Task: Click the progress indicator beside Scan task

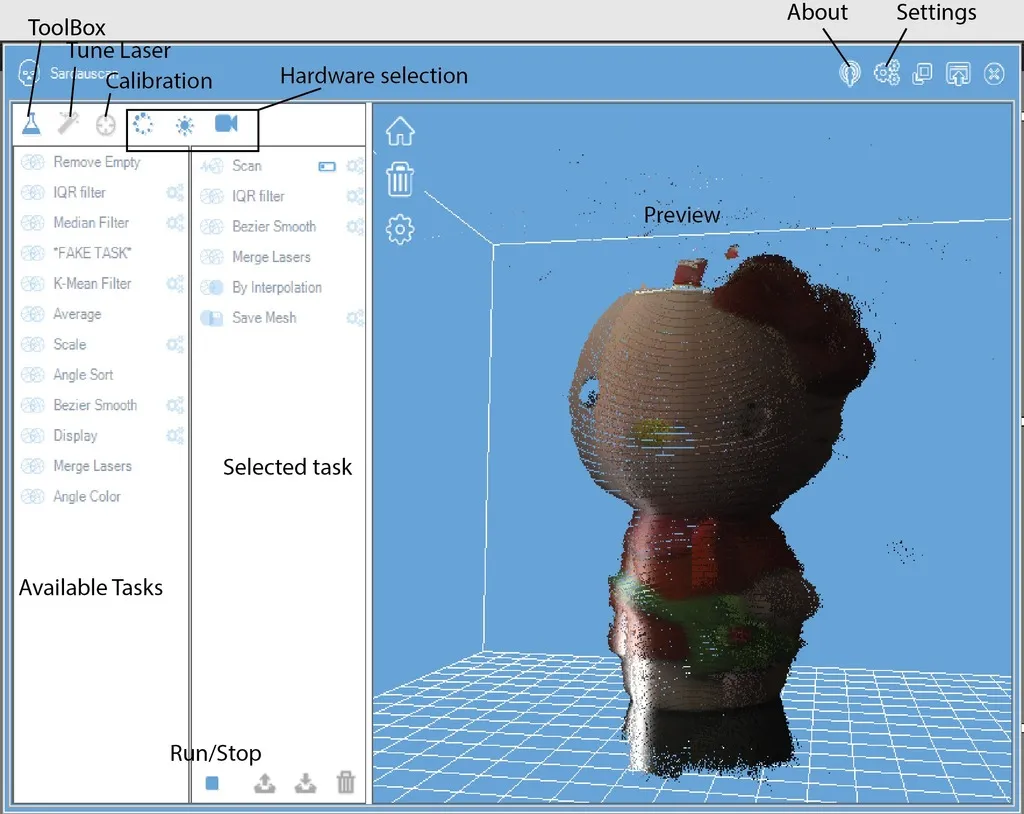Action: tap(327, 167)
